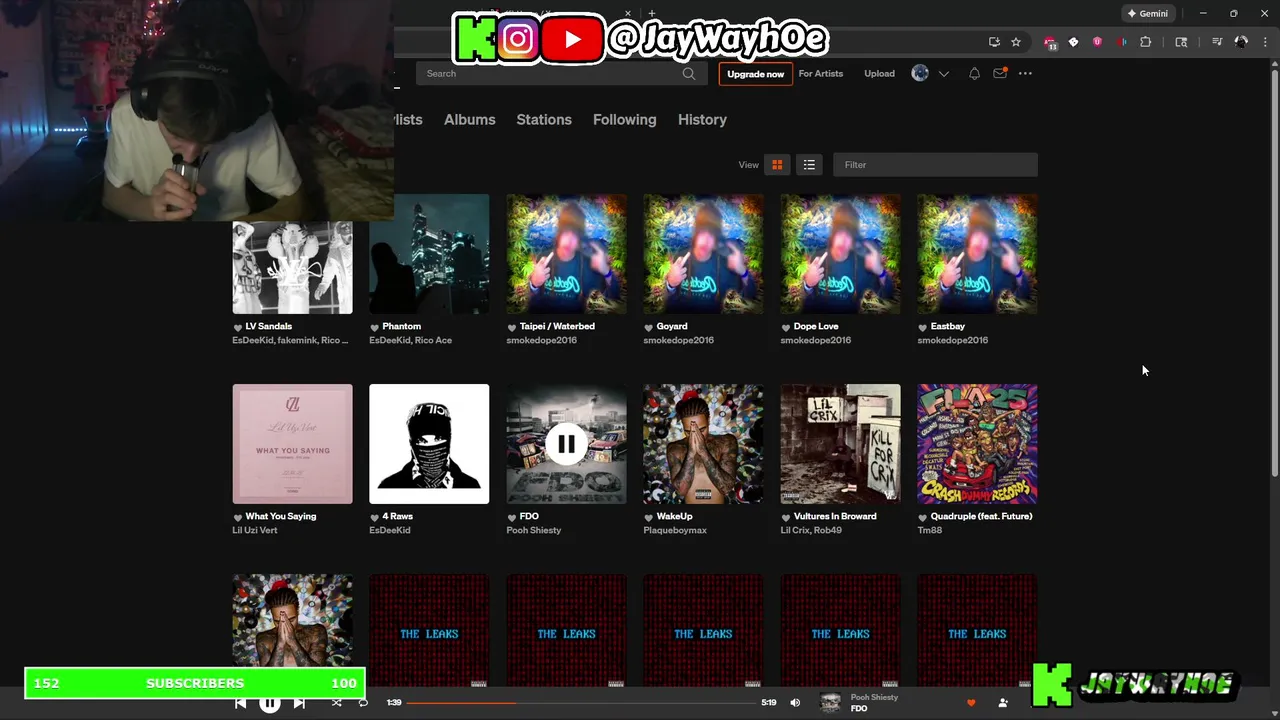Open Lil Uzi Vert artist link
Screen dimensions: 1280x720
(x=255, y=530)
